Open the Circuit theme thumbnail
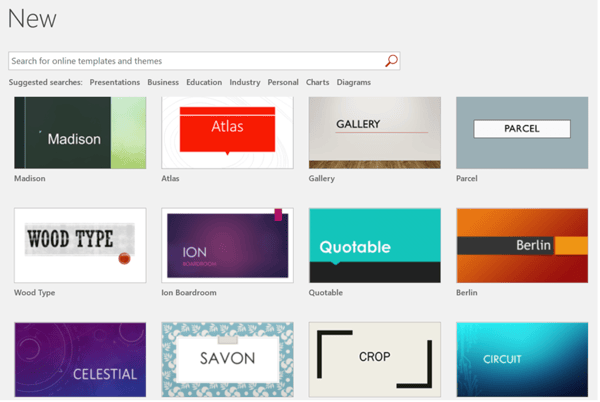The width and height of the screenshot is (600, 402). (522, 360)
